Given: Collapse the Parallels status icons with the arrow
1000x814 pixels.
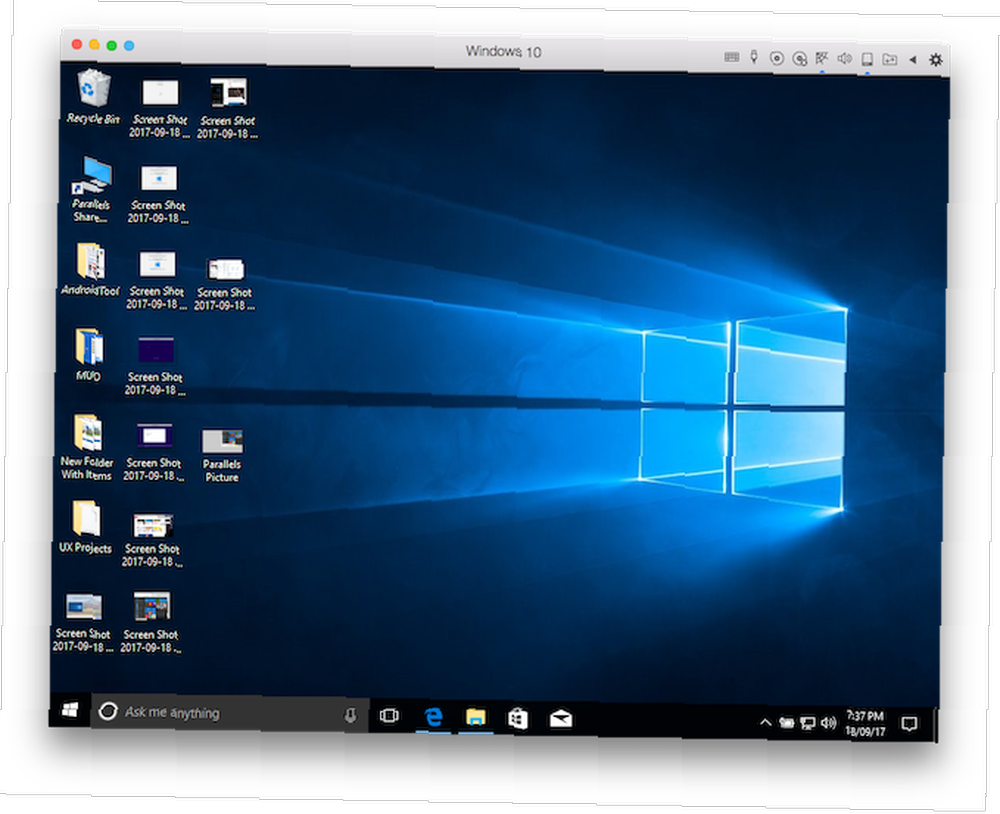Looking at the screenshot, I should [913, 59].
